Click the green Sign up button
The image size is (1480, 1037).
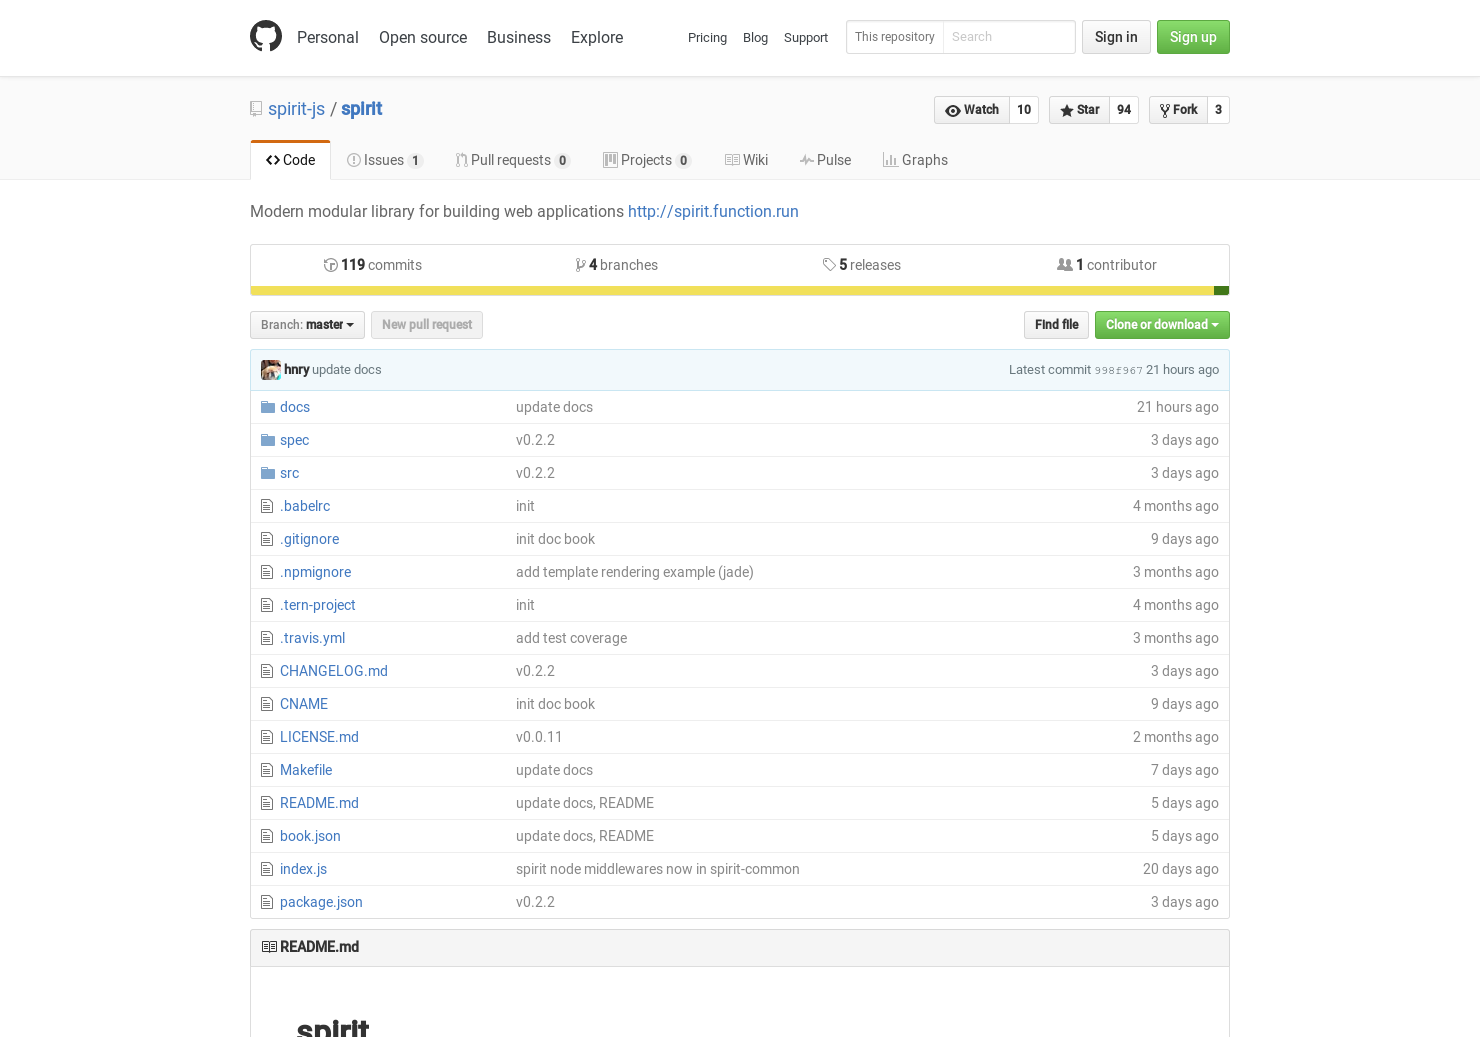click(1193, 37)
